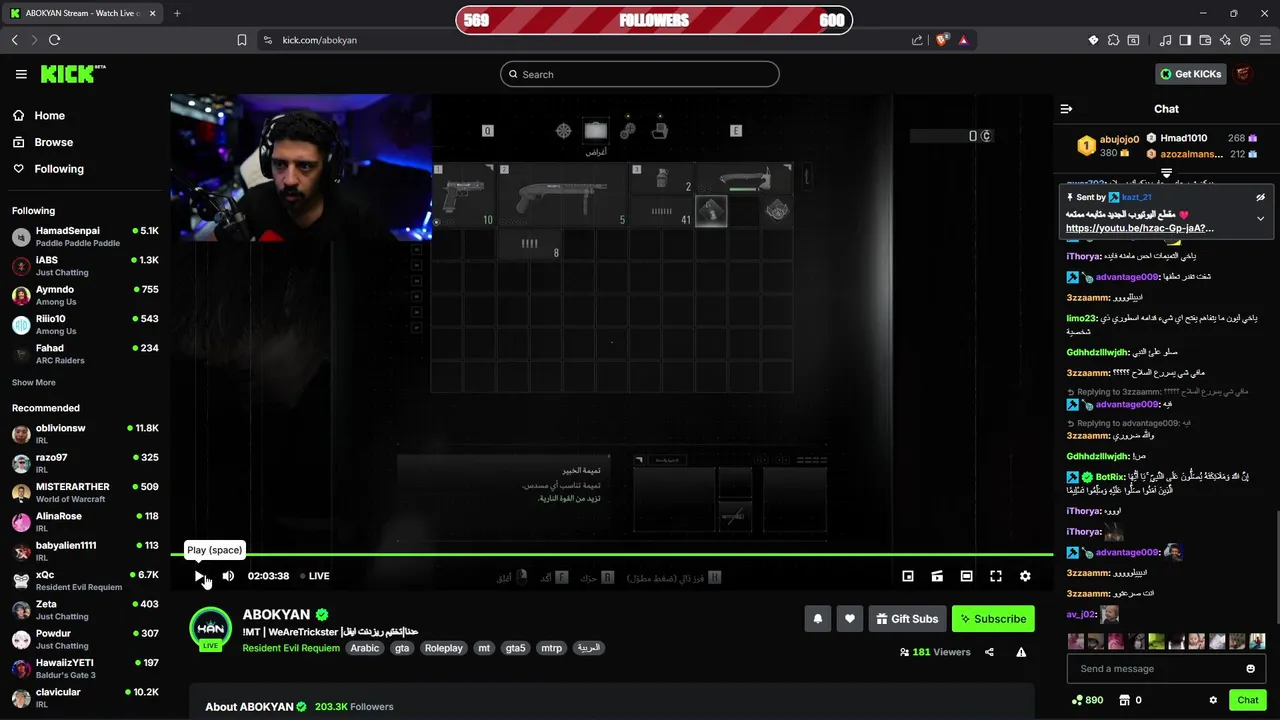Screen dimensions: 1280x720
Task: Open Leo AI sparkle icon
Action: coord(1225,40)
